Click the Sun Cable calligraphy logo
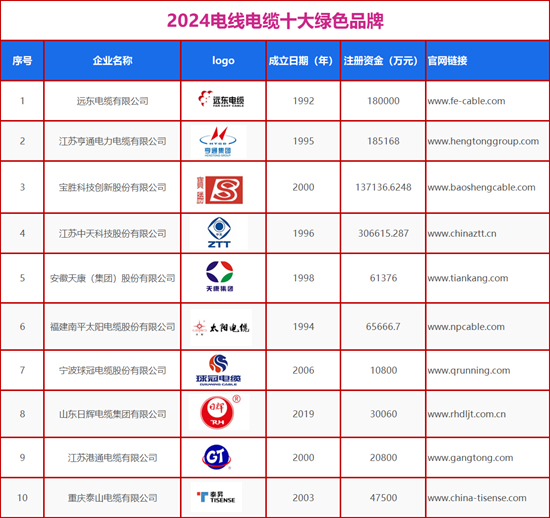This screenshot has width=550, height=518. (221, 328)
